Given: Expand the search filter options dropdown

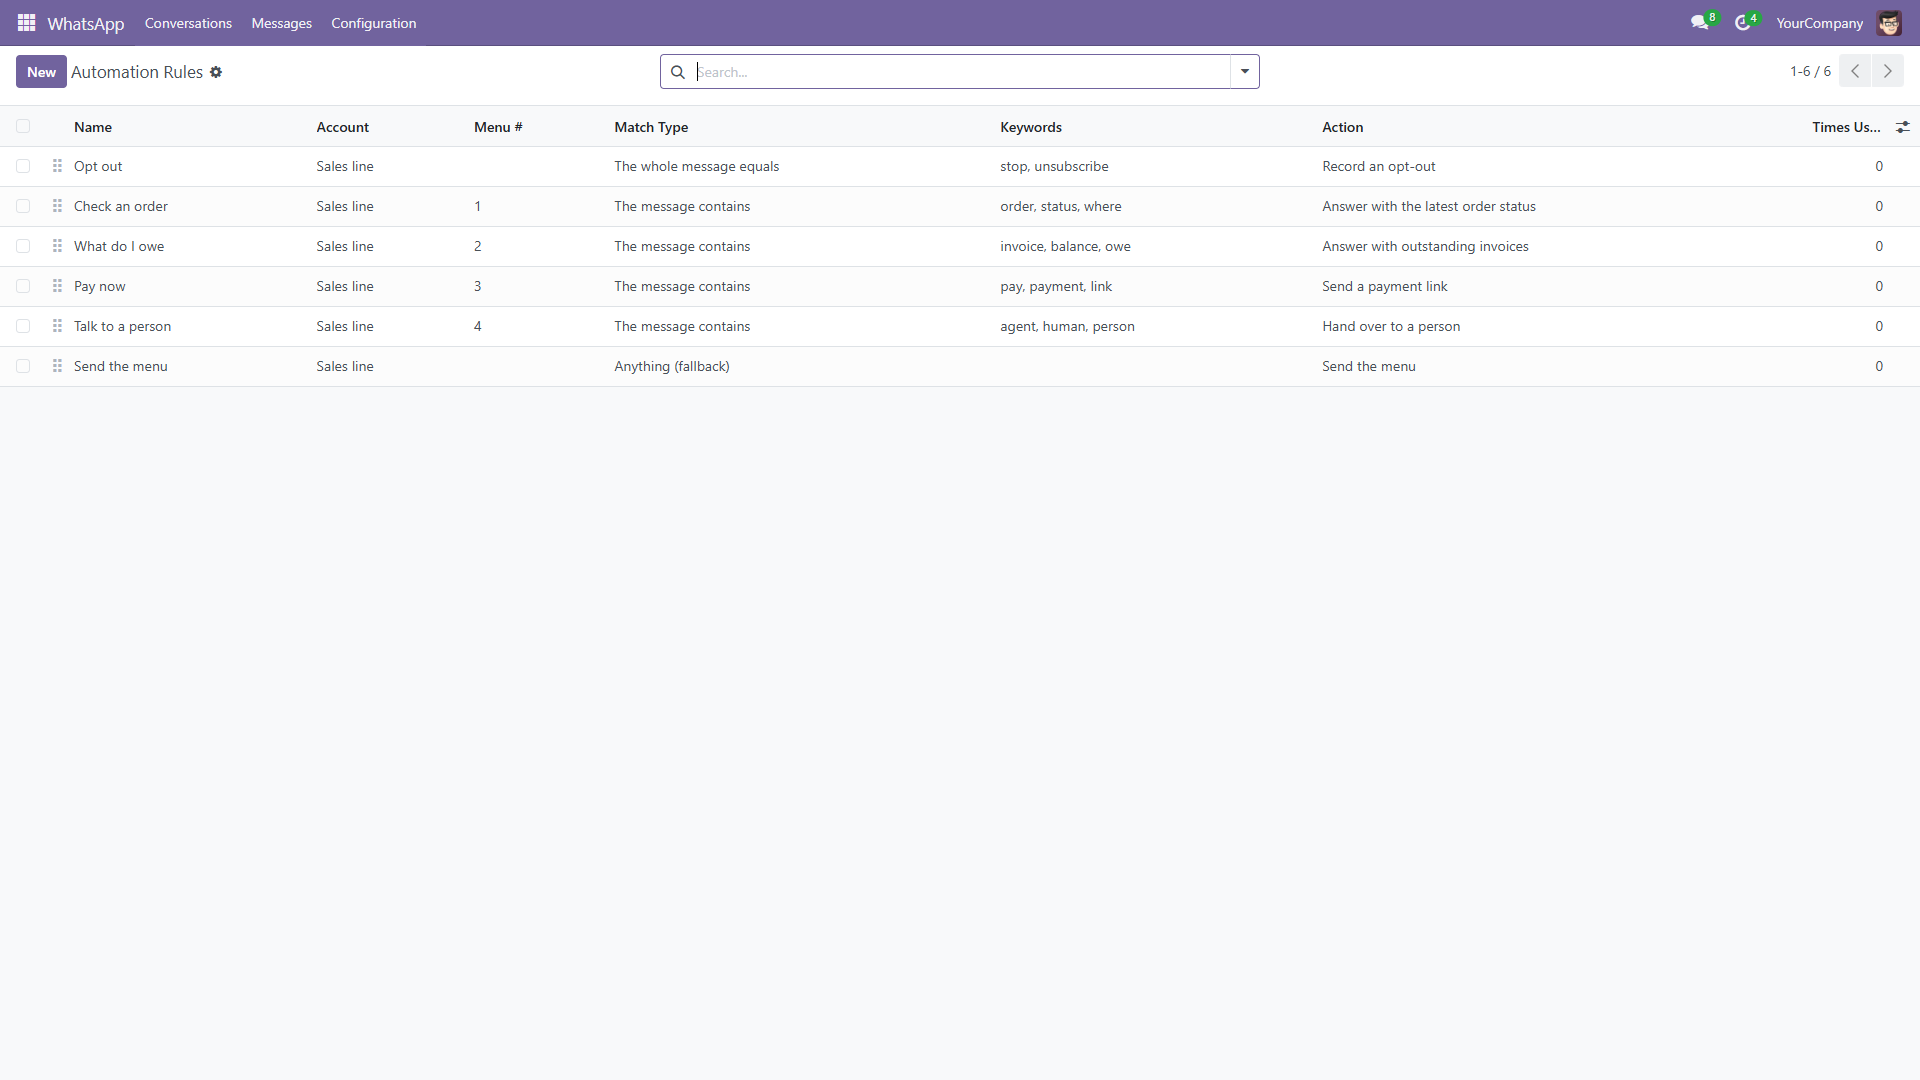Looking at the screenshot, I should coord(1245,71).
